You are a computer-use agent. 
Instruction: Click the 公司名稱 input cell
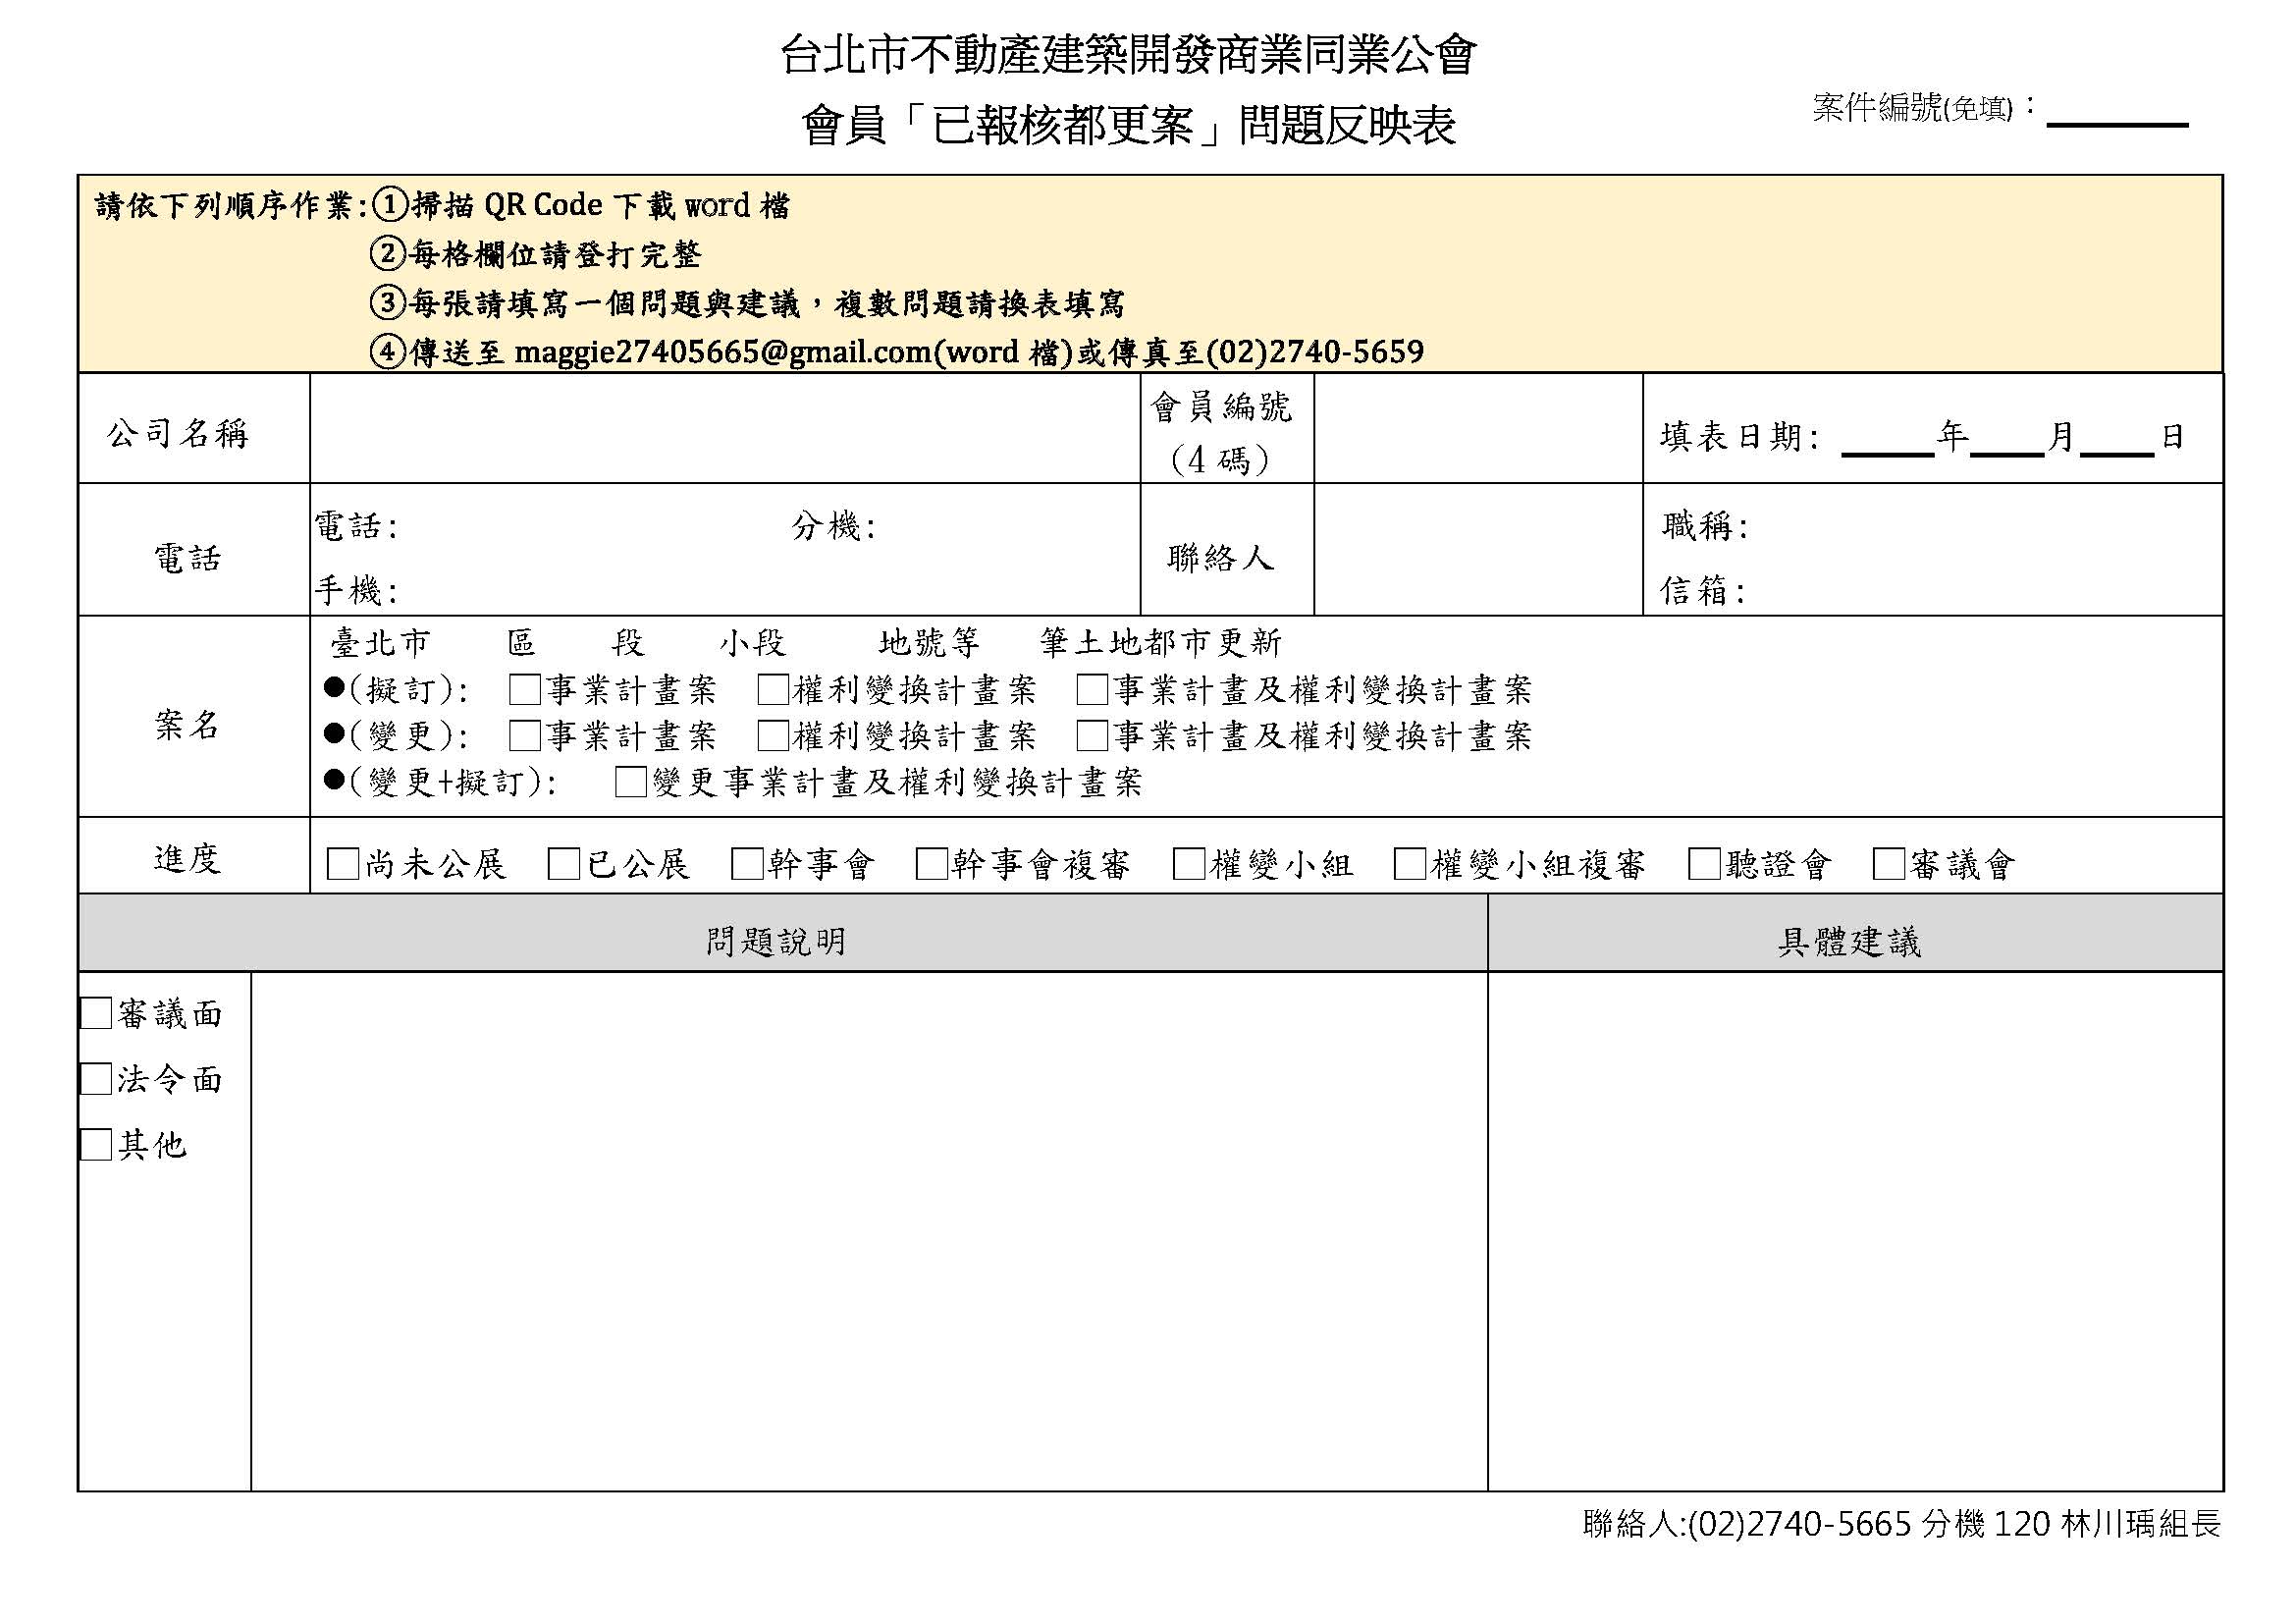(724, 430)
